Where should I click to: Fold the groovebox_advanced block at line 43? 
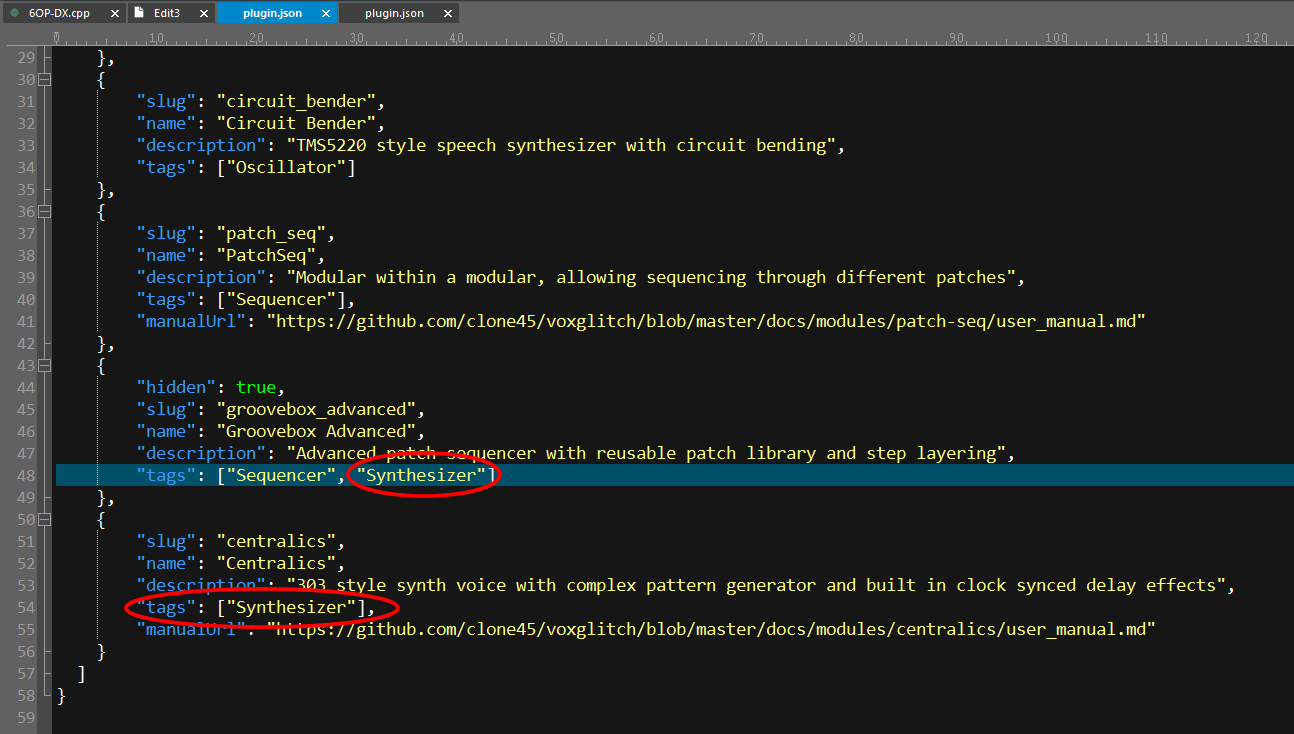point(44,366)
